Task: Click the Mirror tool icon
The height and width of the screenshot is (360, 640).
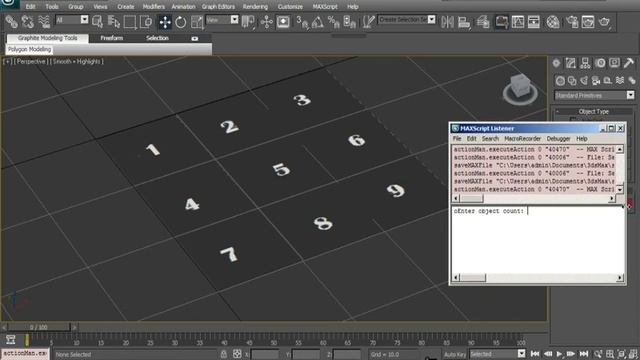Action: coord(447,22)
